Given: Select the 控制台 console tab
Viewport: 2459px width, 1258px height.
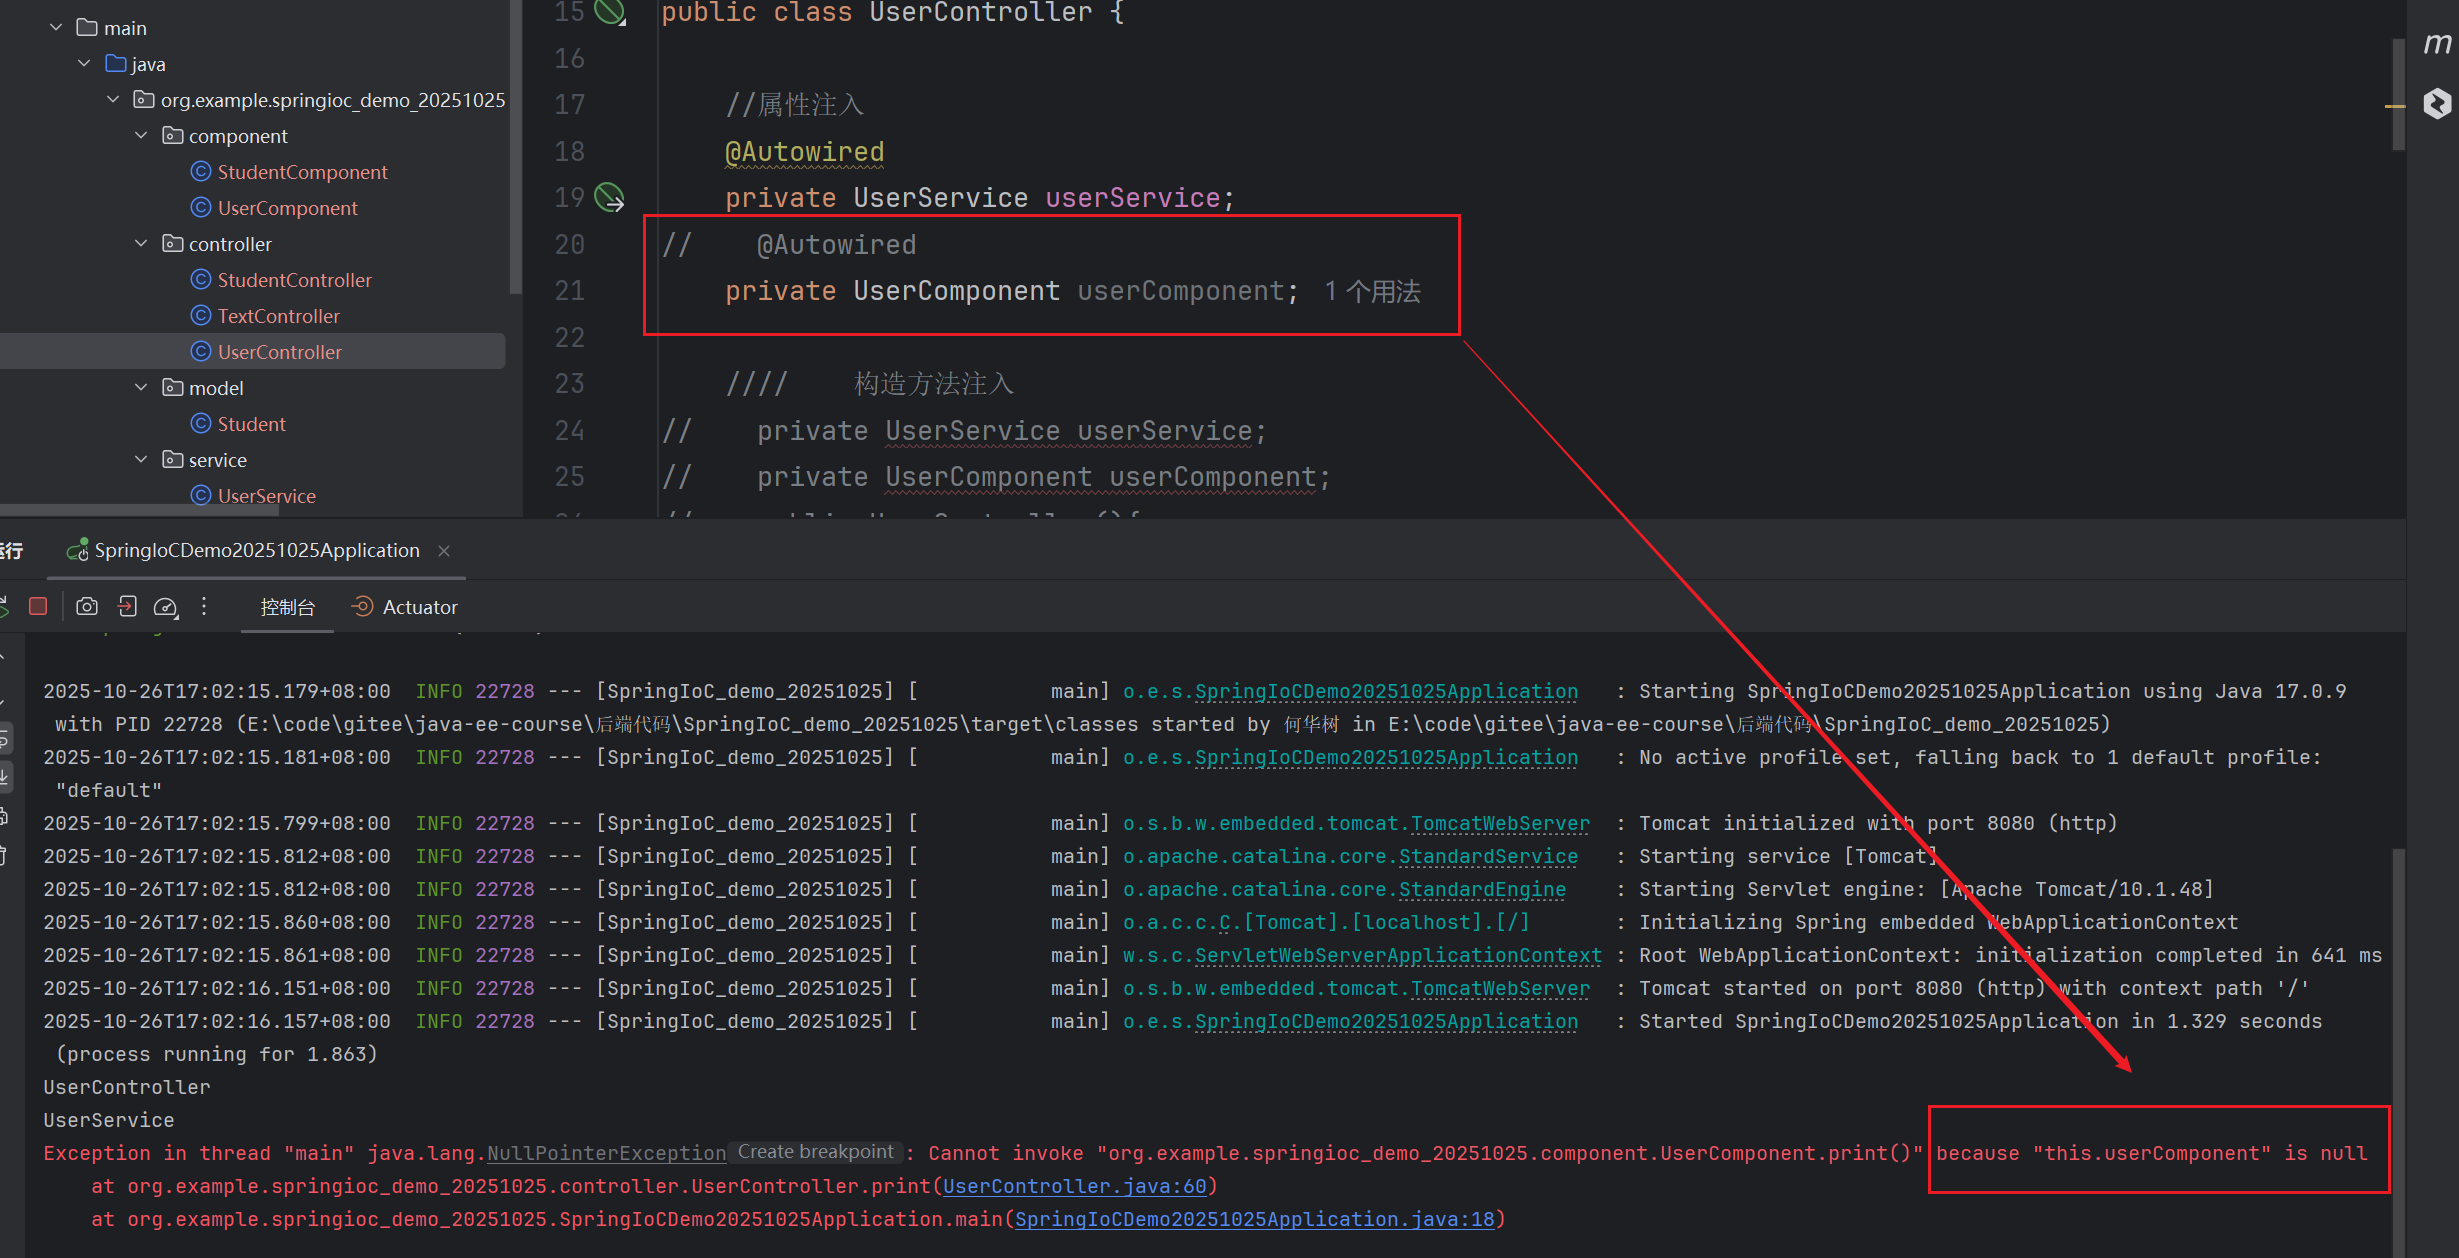Looking at the screenshot, I should coord(287,607).
